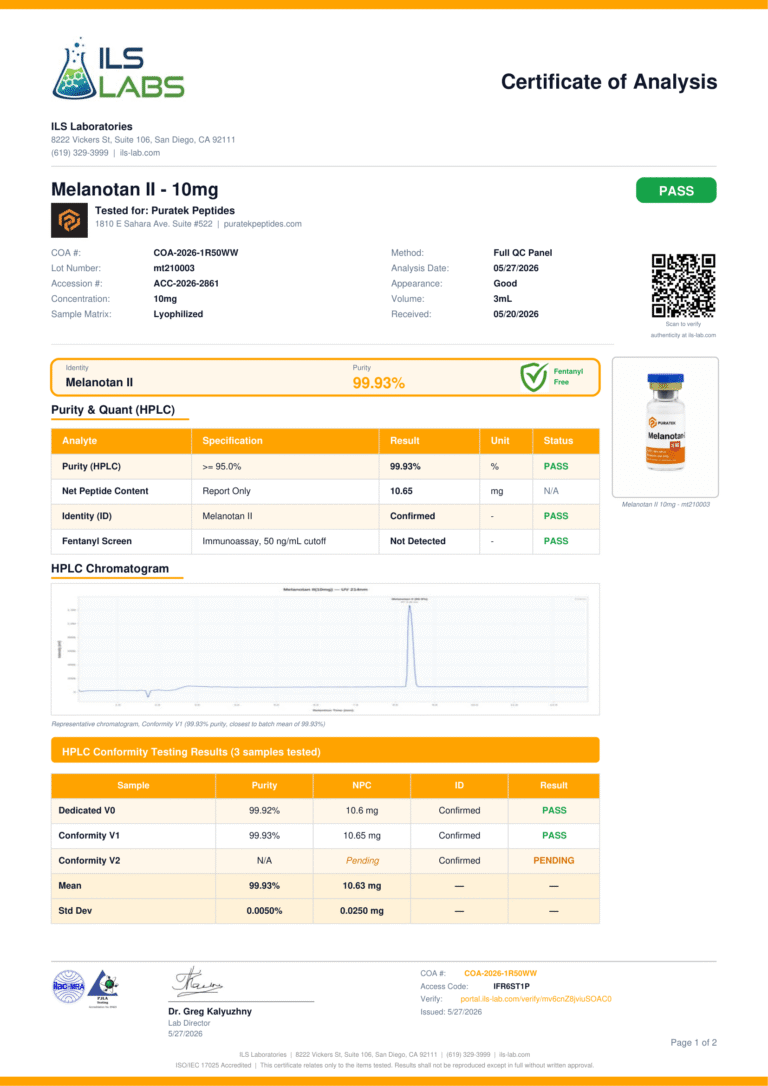The image size is (768, 1086).
Task: Click the representative chromatogram caption text
Action: (x=188, y=724)
